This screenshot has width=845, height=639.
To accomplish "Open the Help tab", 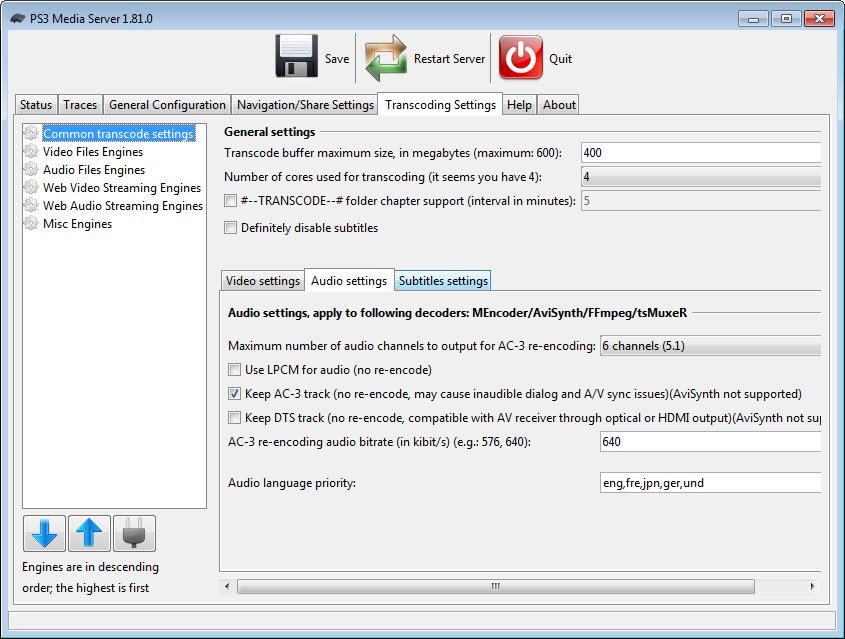I will pos(519,105).
